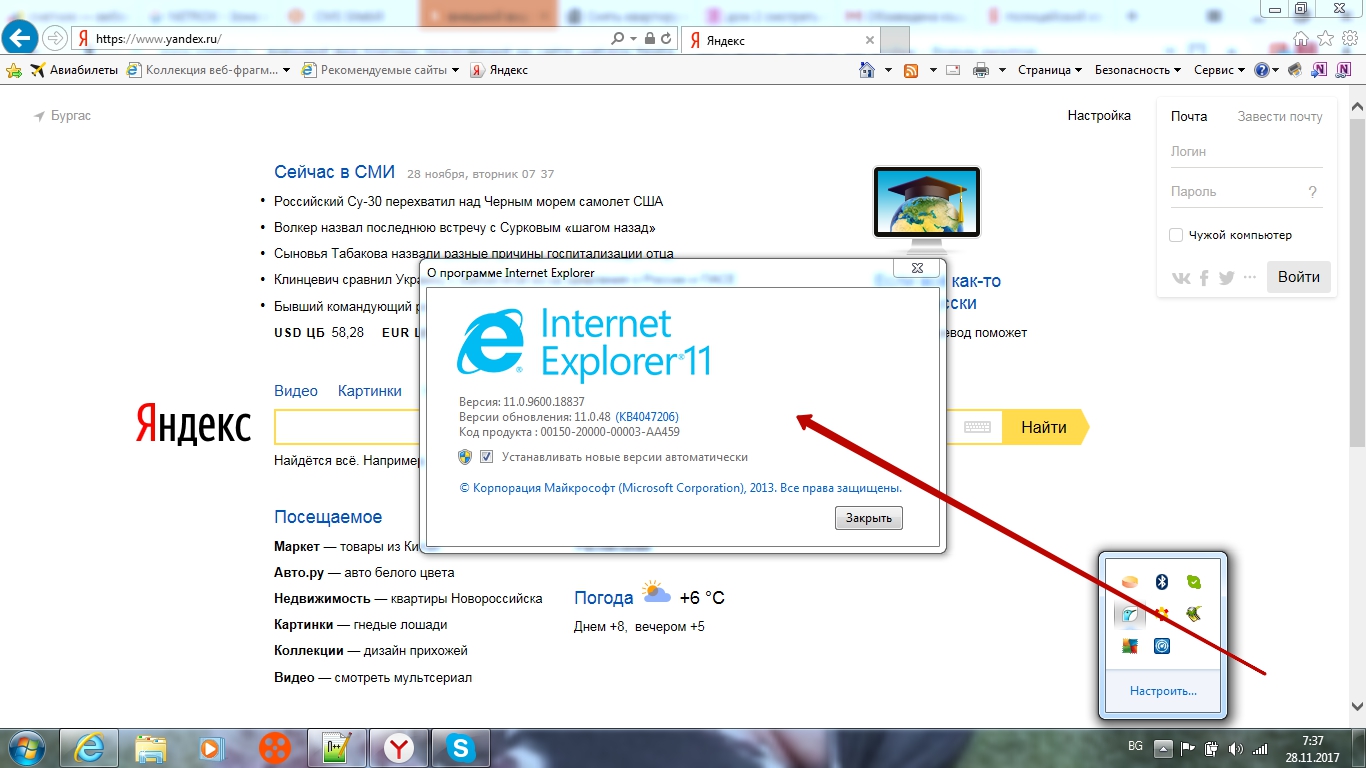1366x768 pixels.
Task: Click the command bar Home page icon
Action: [x=868, y=70]
